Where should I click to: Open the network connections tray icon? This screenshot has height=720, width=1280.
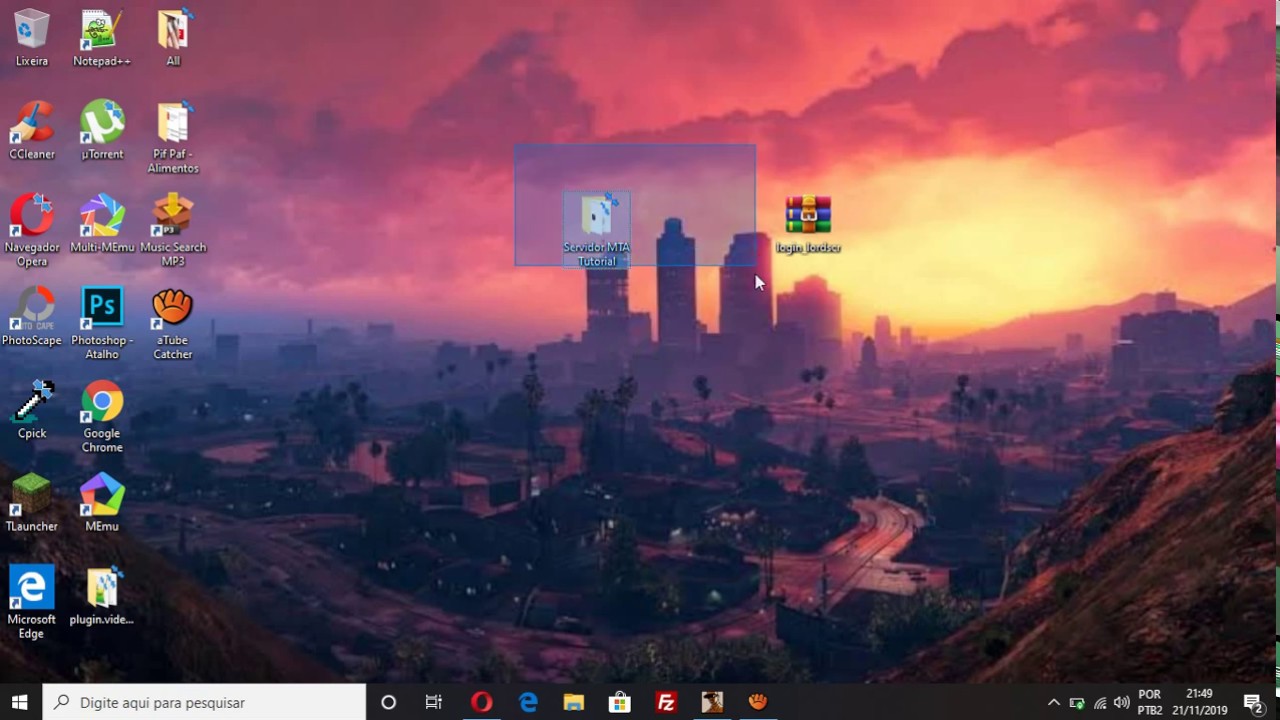point(1100,702)
